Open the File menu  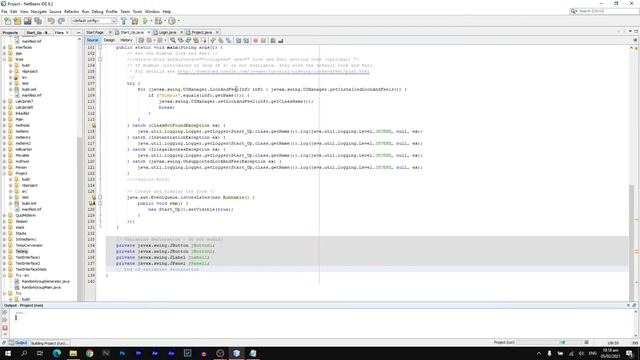(x=4, y=11)
